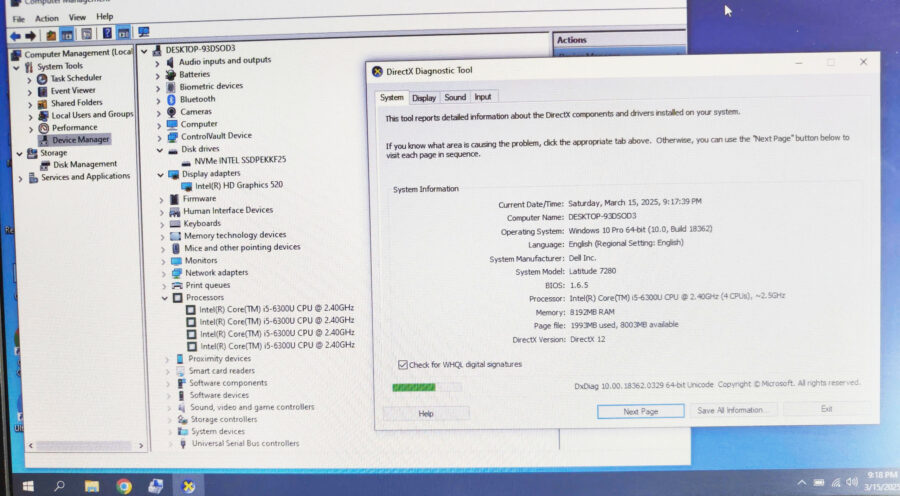Screen dimensions: 900x496
Task: Select the Audio inputs and outputs icon
Action: 170,62
